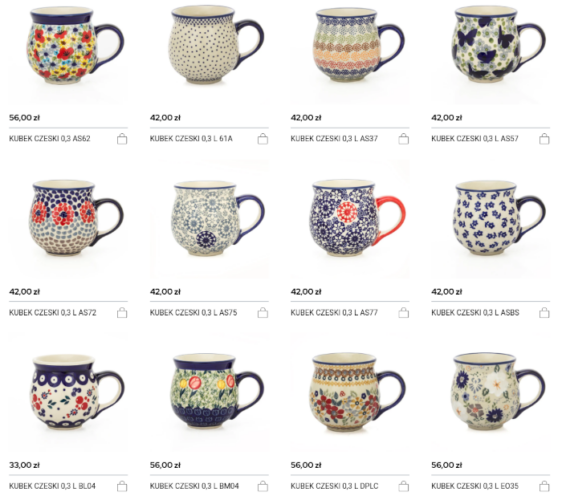This screenshot has width=562, height=500.
Task: Add KUBEK CZESKI 0,3 AS62 to cart
Action: click(122, 139)
